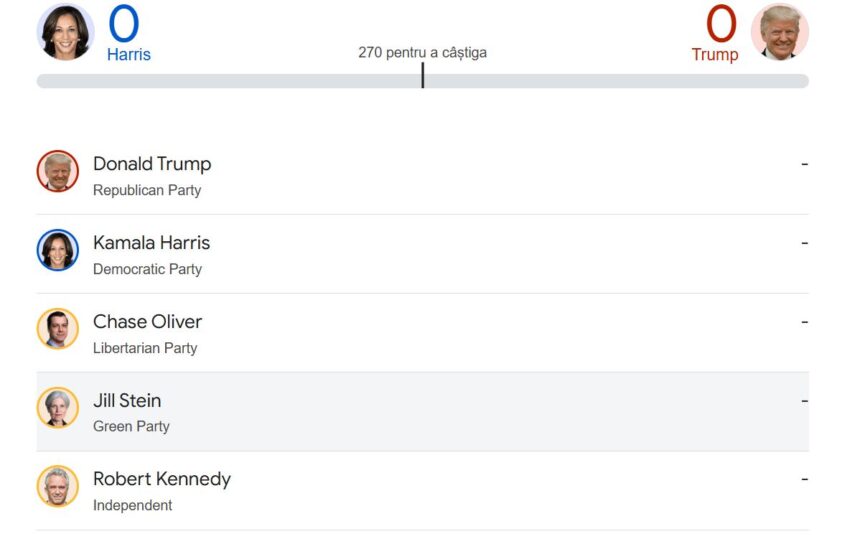Open the Donald Trump candidate name
860x539 pixels.
click(x=152, y=164)
